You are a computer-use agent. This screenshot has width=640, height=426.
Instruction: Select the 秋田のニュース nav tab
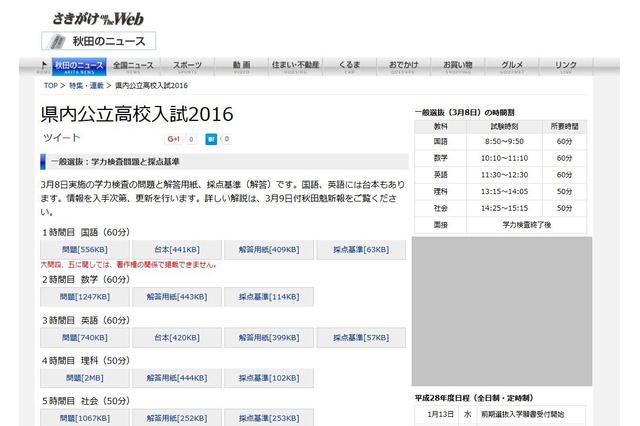pos(79,67)
